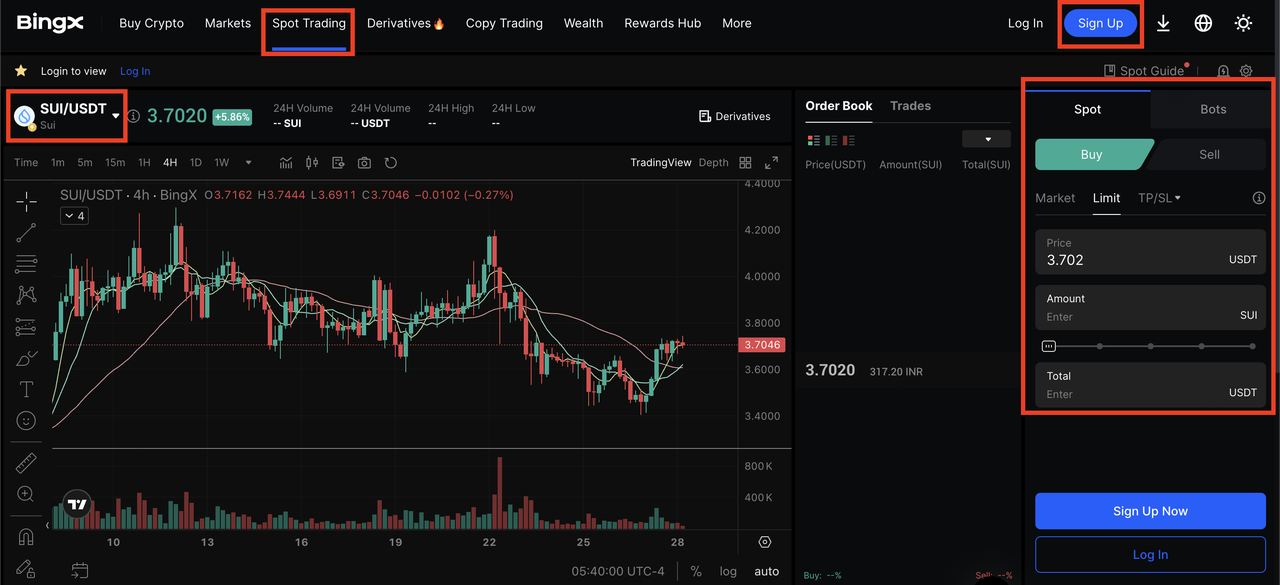Screen dimensions: 1280x585
Task: Click the download app icon
Action: 1163,23
